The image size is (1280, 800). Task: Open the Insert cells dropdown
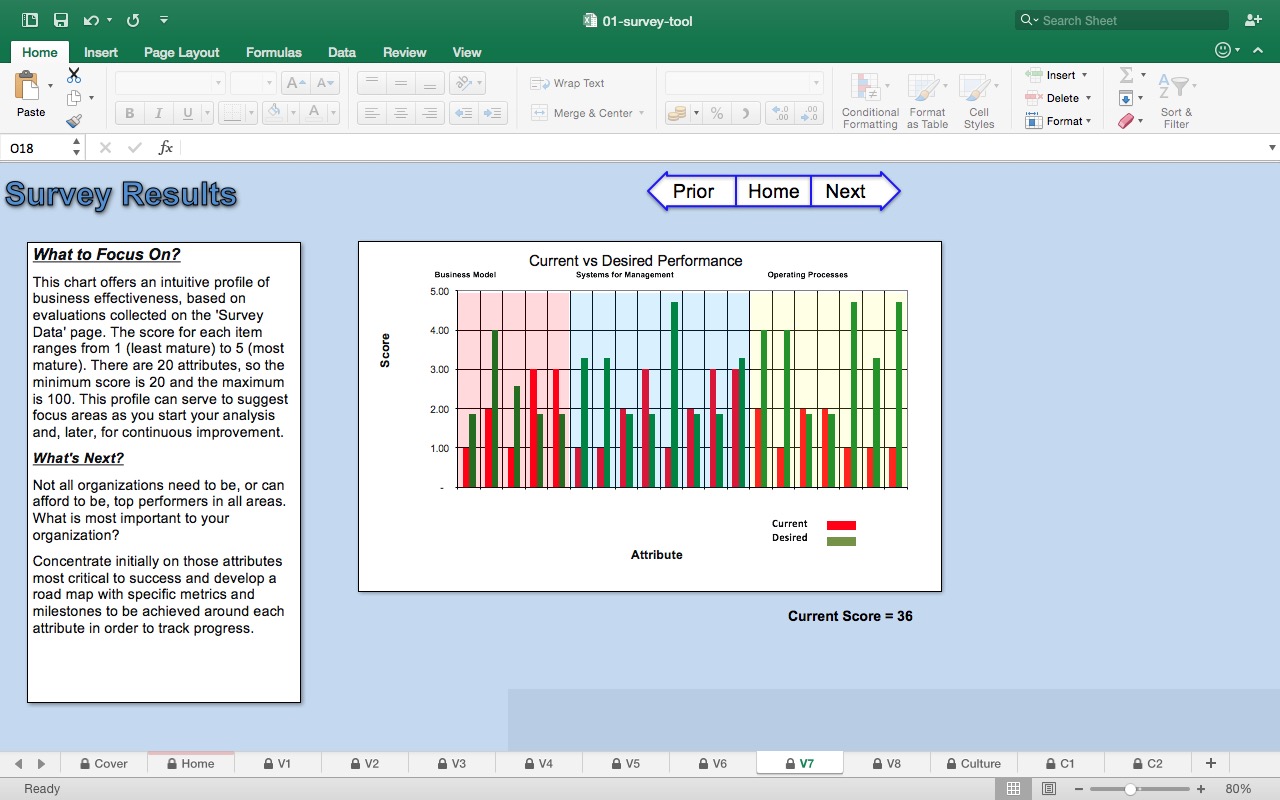pos(1057,74)
